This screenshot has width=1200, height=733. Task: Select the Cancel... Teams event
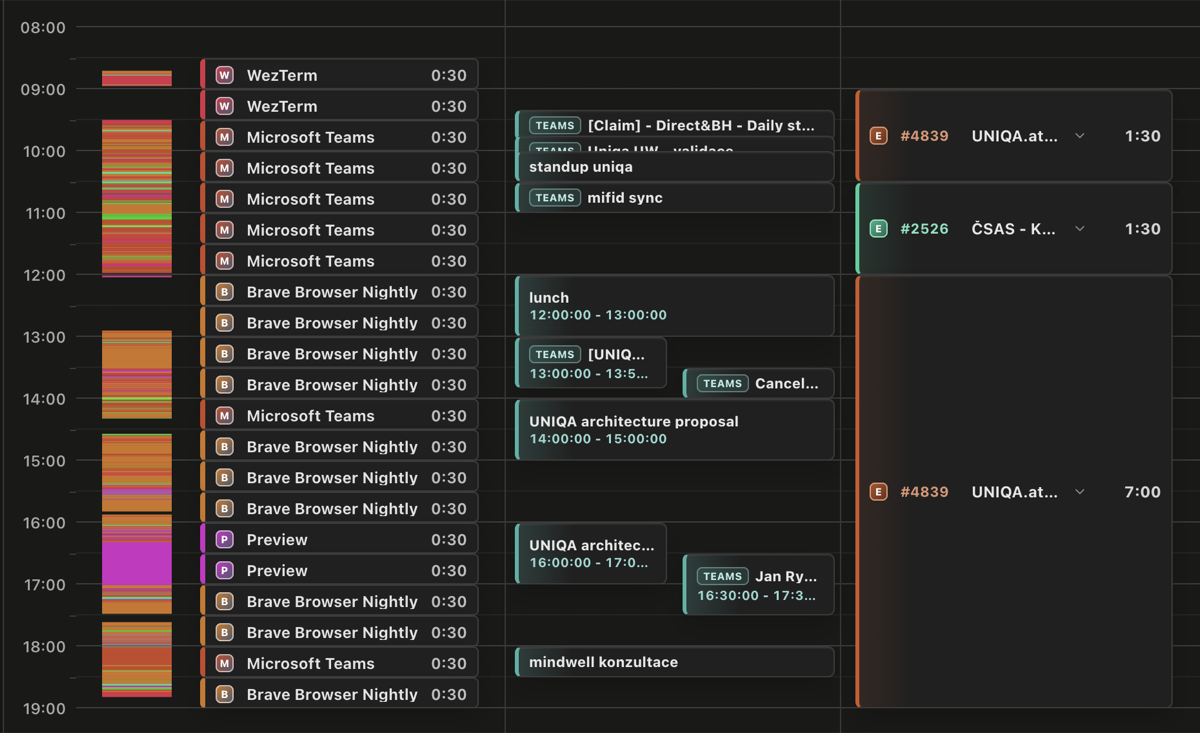[x=758, y=383]
